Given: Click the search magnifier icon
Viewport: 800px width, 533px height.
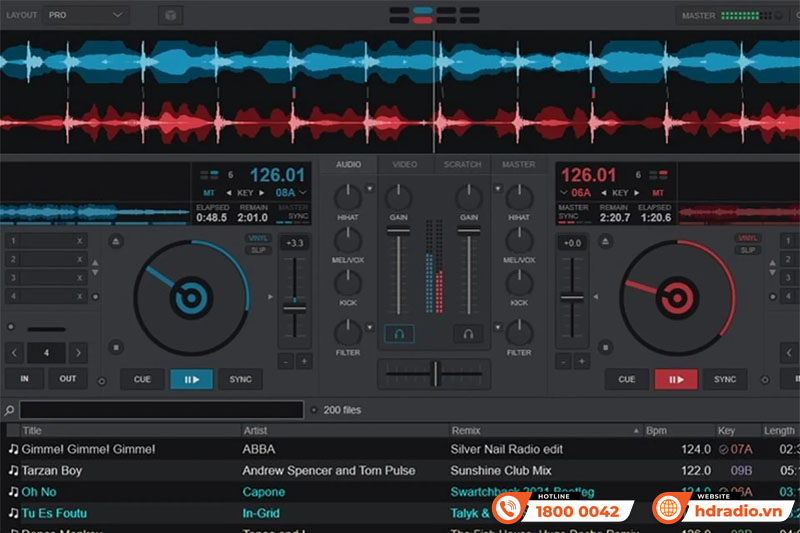Looking at the screenshot, I should coord(9,410).
